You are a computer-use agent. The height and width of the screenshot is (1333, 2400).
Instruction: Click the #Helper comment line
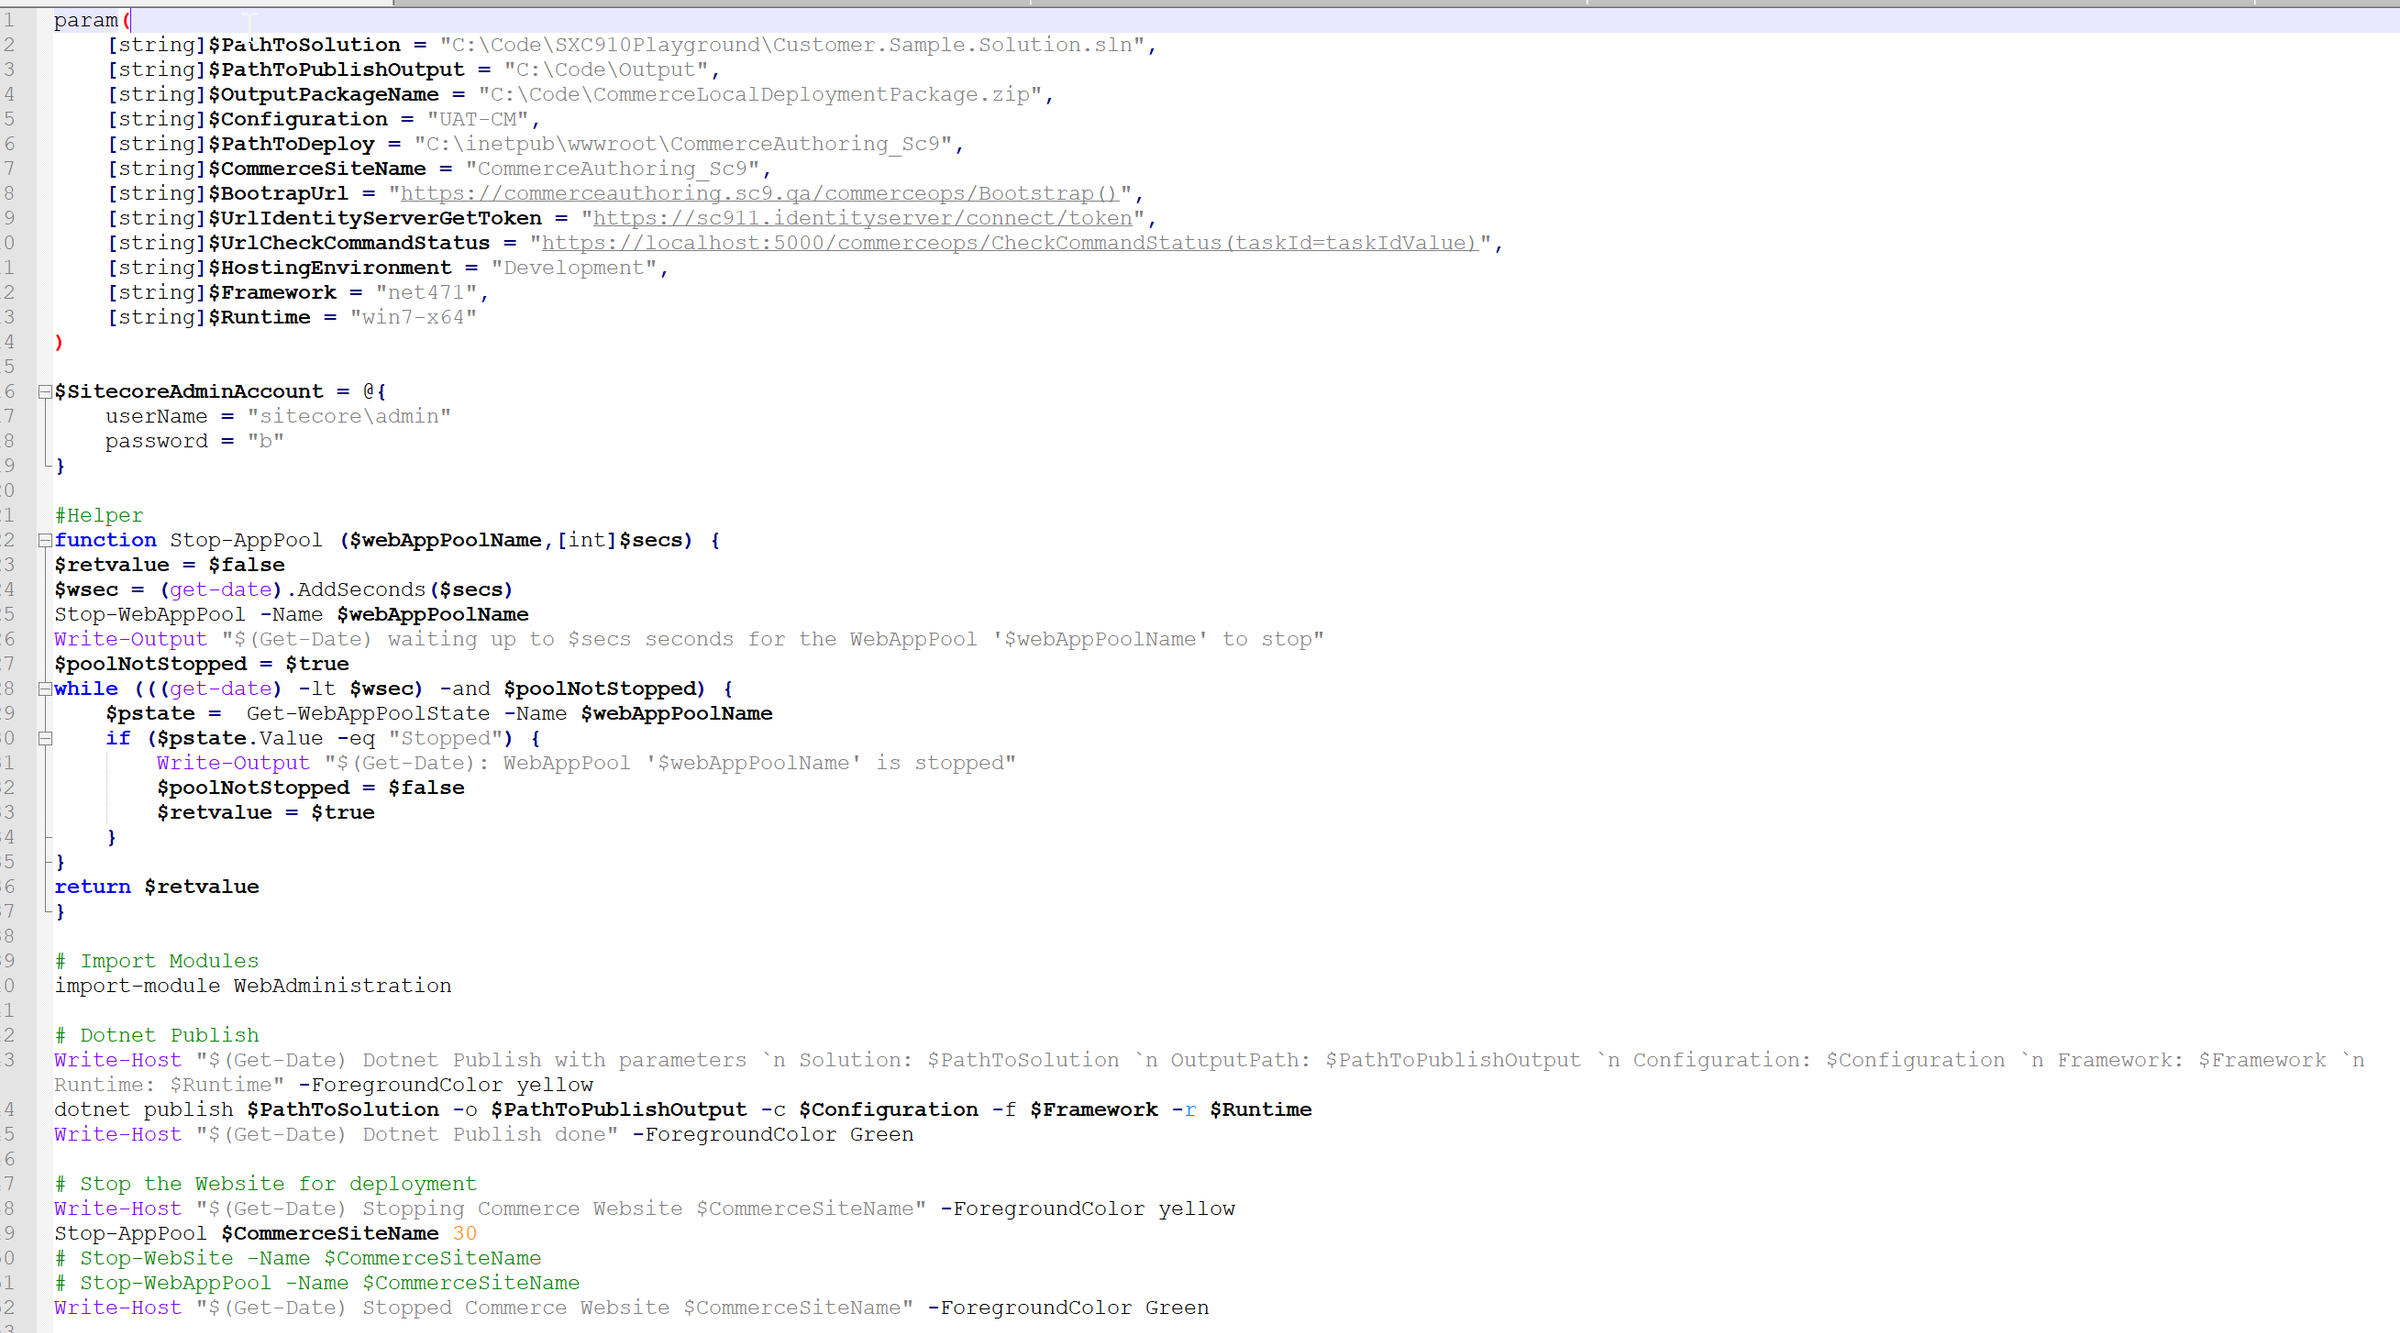point(99,515)
